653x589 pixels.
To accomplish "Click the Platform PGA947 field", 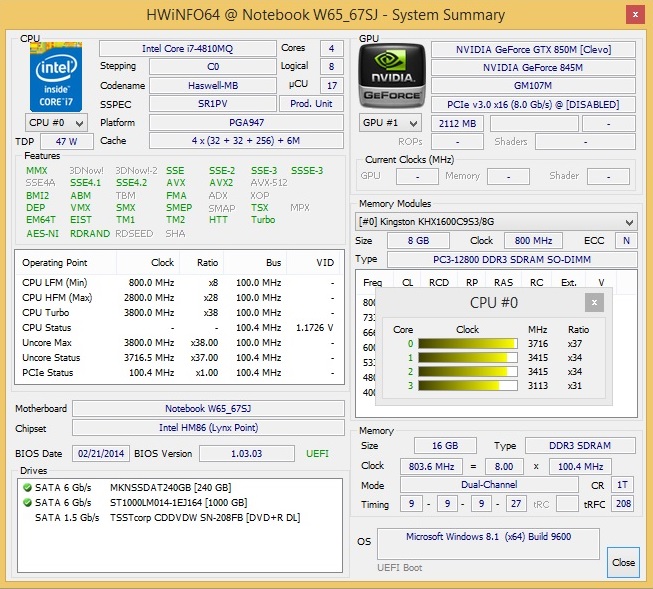I will point(247,122).
